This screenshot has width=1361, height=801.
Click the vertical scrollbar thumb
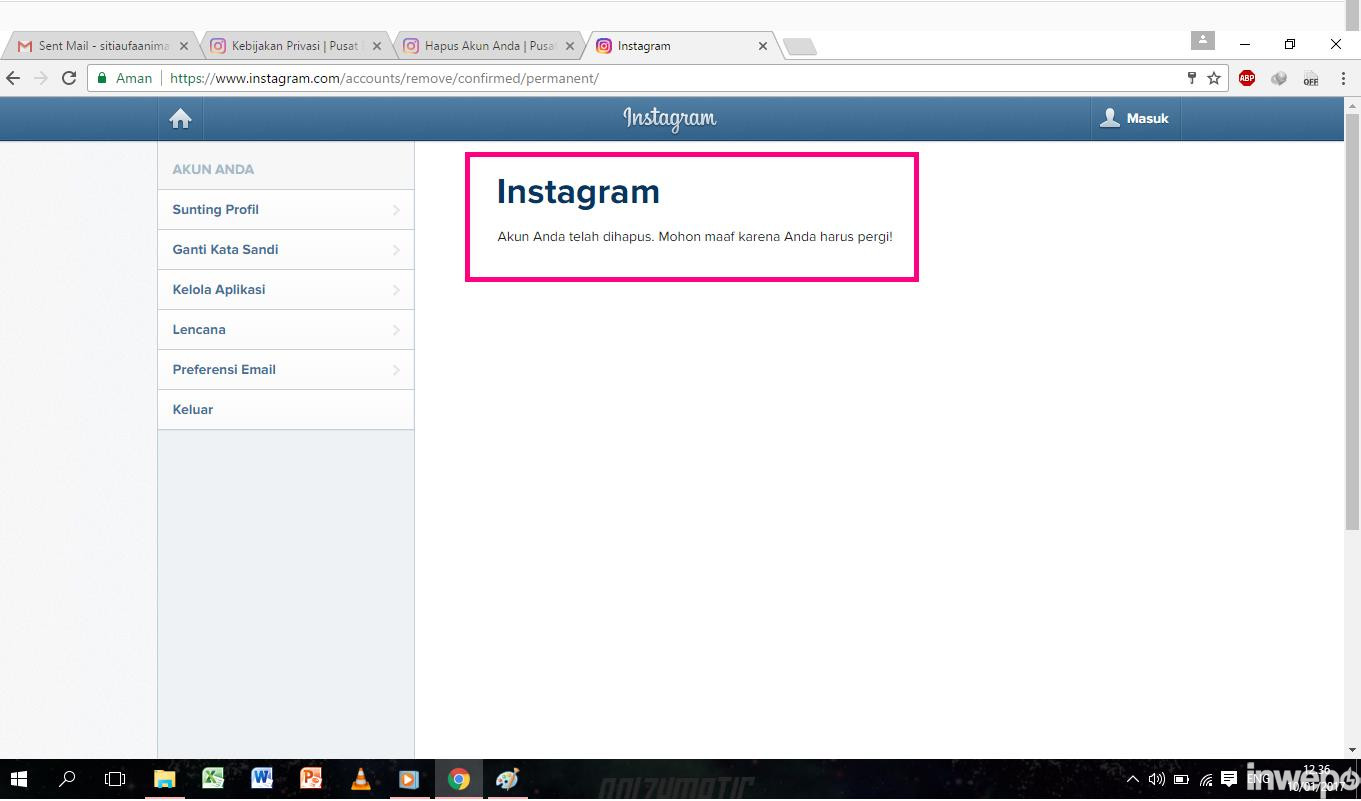coord(1352,320)
